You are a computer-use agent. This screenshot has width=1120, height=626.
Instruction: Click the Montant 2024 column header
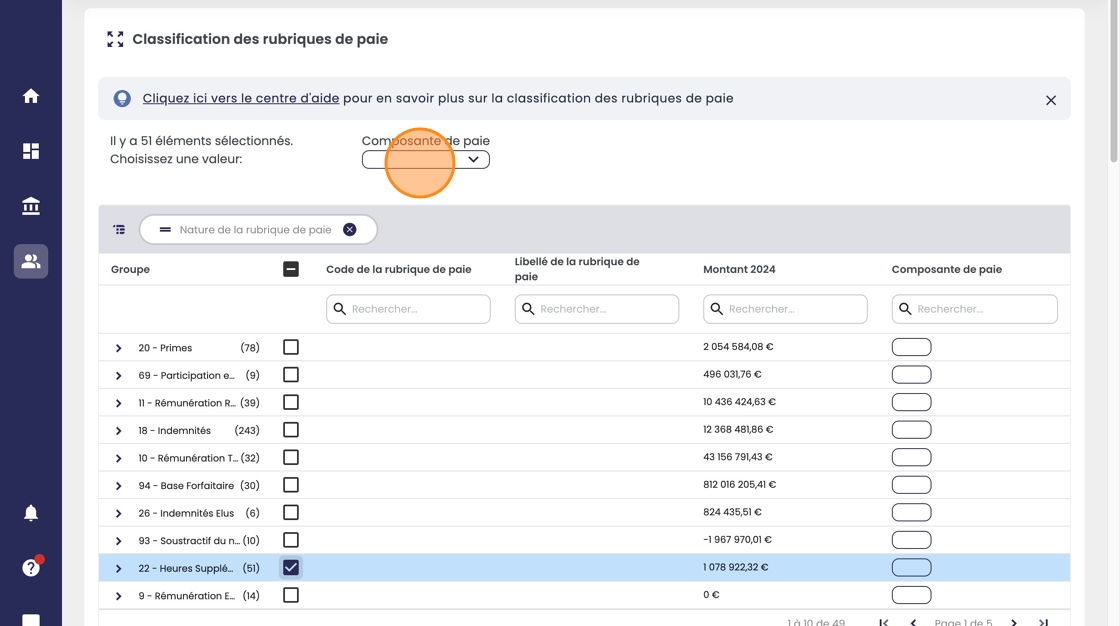[x=739, y=269]
